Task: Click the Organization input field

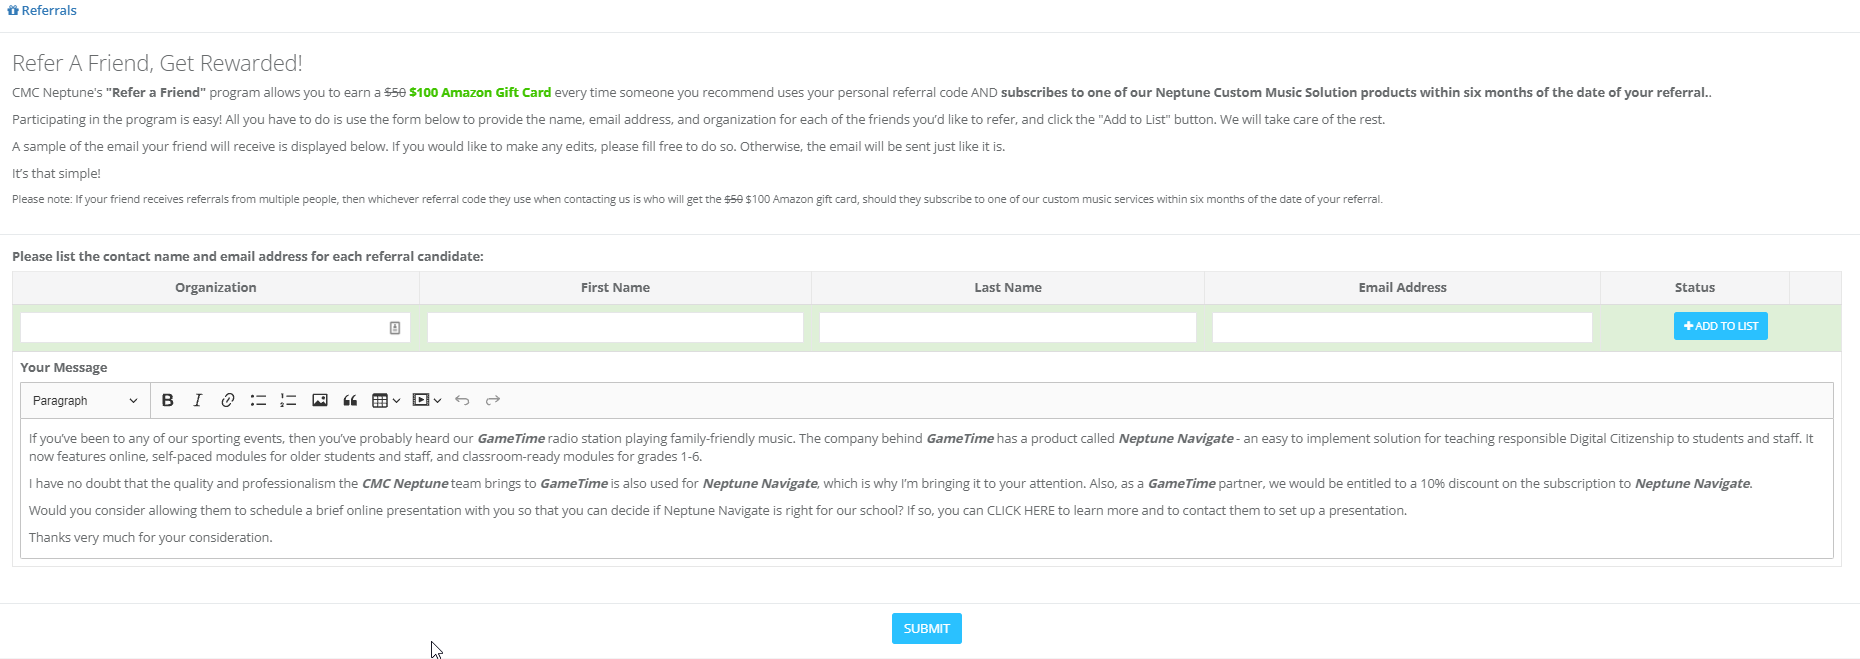Action: [x=200, y=327]
